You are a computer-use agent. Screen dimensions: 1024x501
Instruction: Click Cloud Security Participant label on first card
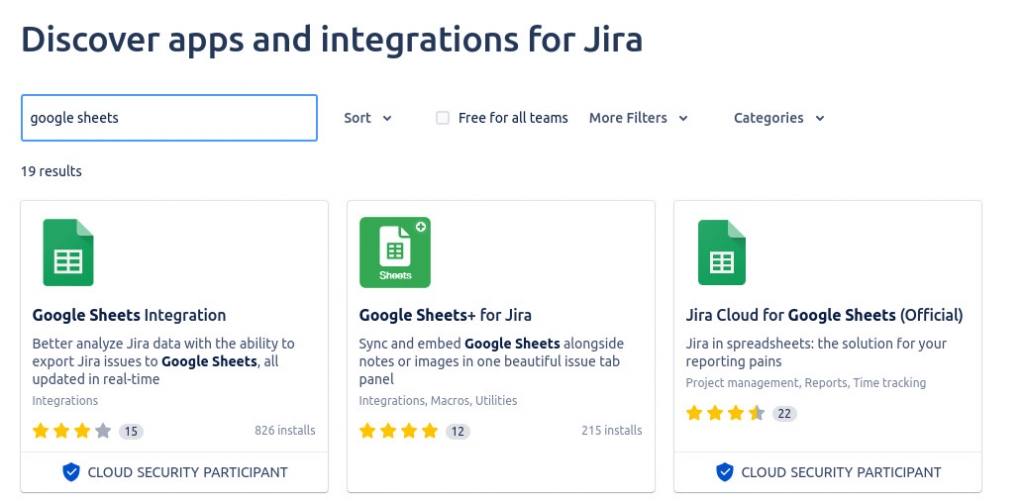(x=187, y=472)
